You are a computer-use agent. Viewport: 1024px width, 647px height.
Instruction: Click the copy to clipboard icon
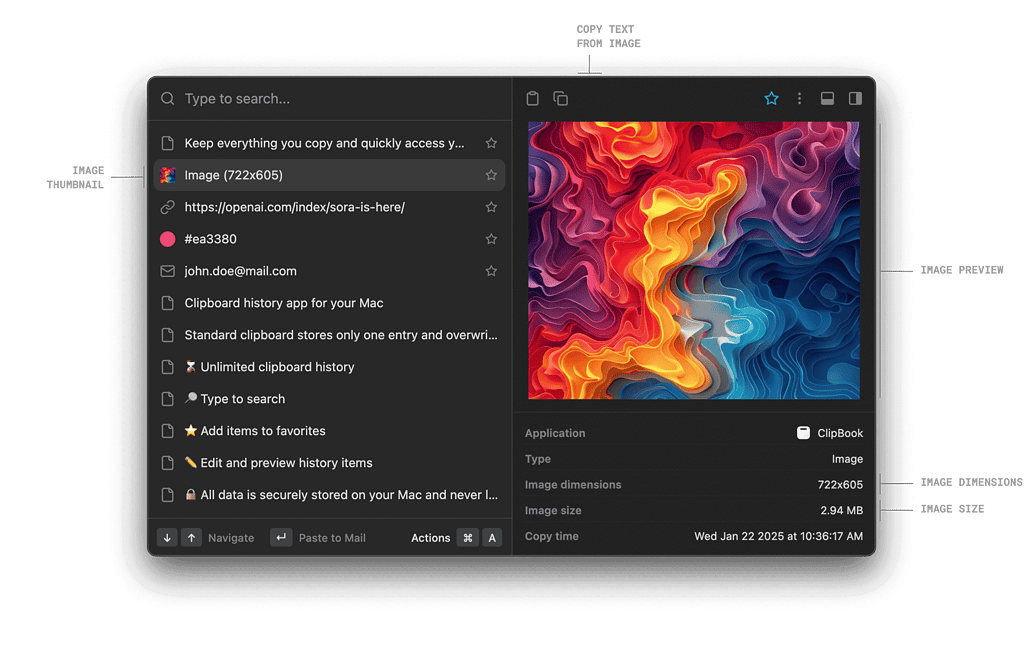(x=561, y=98)
